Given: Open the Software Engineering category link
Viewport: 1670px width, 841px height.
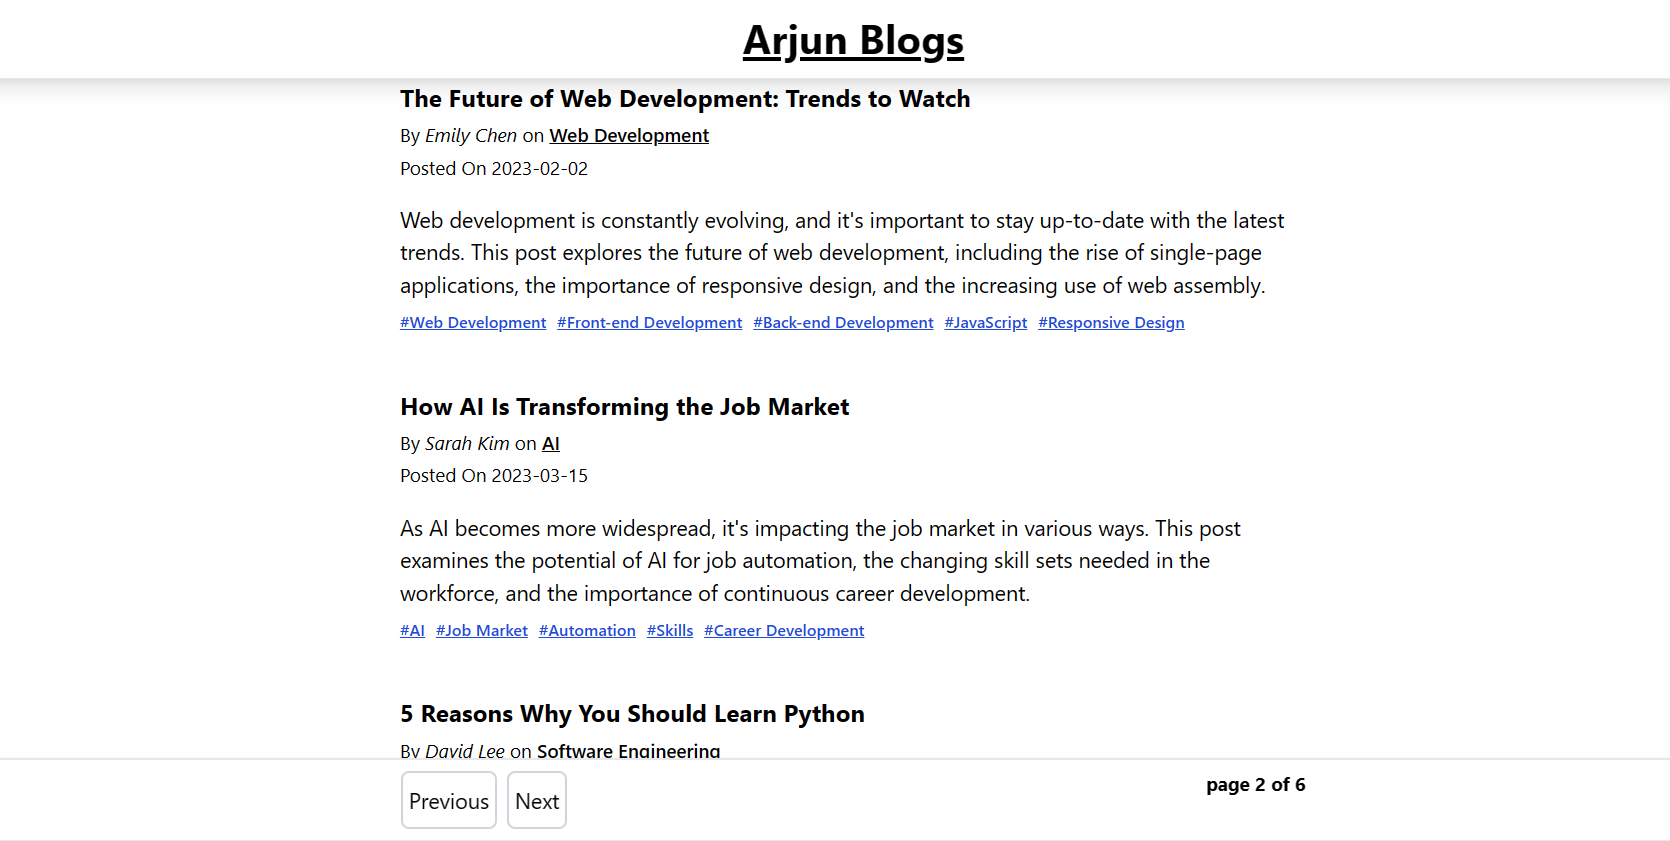Looking at the screenshot, I should 629,750.
